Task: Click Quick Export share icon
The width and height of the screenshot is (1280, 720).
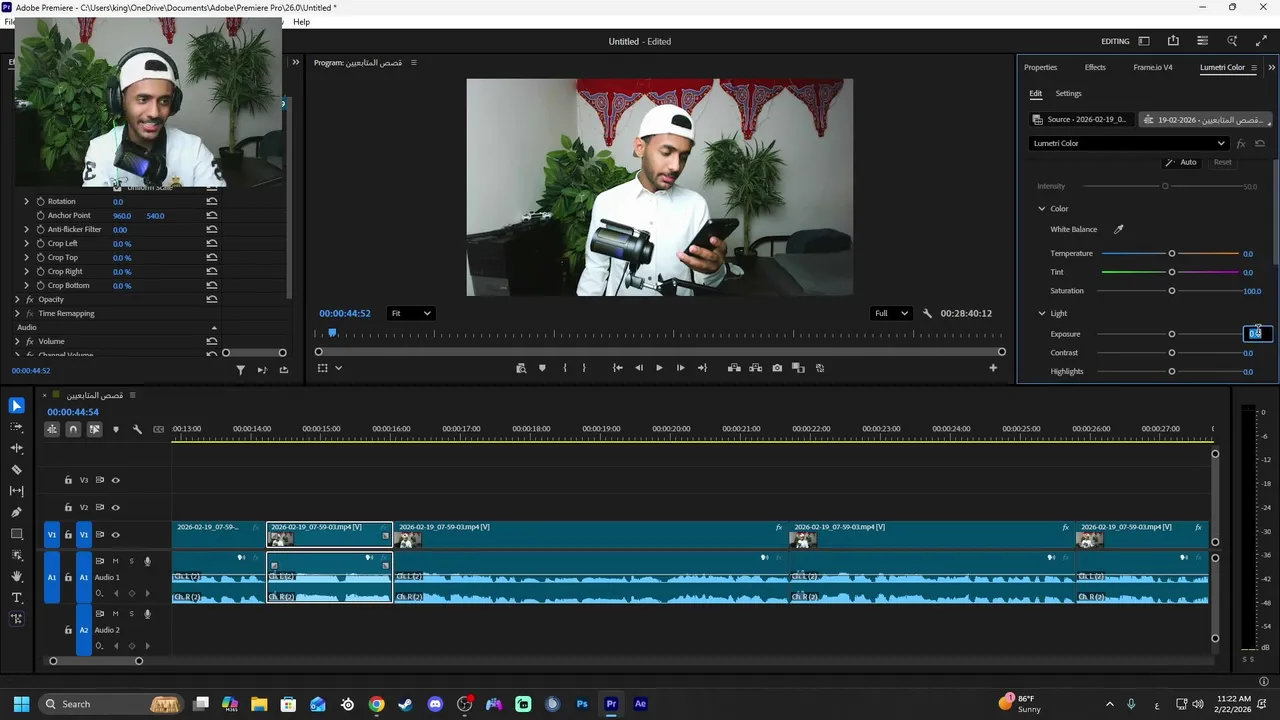Action: (x=1173, y=41)
